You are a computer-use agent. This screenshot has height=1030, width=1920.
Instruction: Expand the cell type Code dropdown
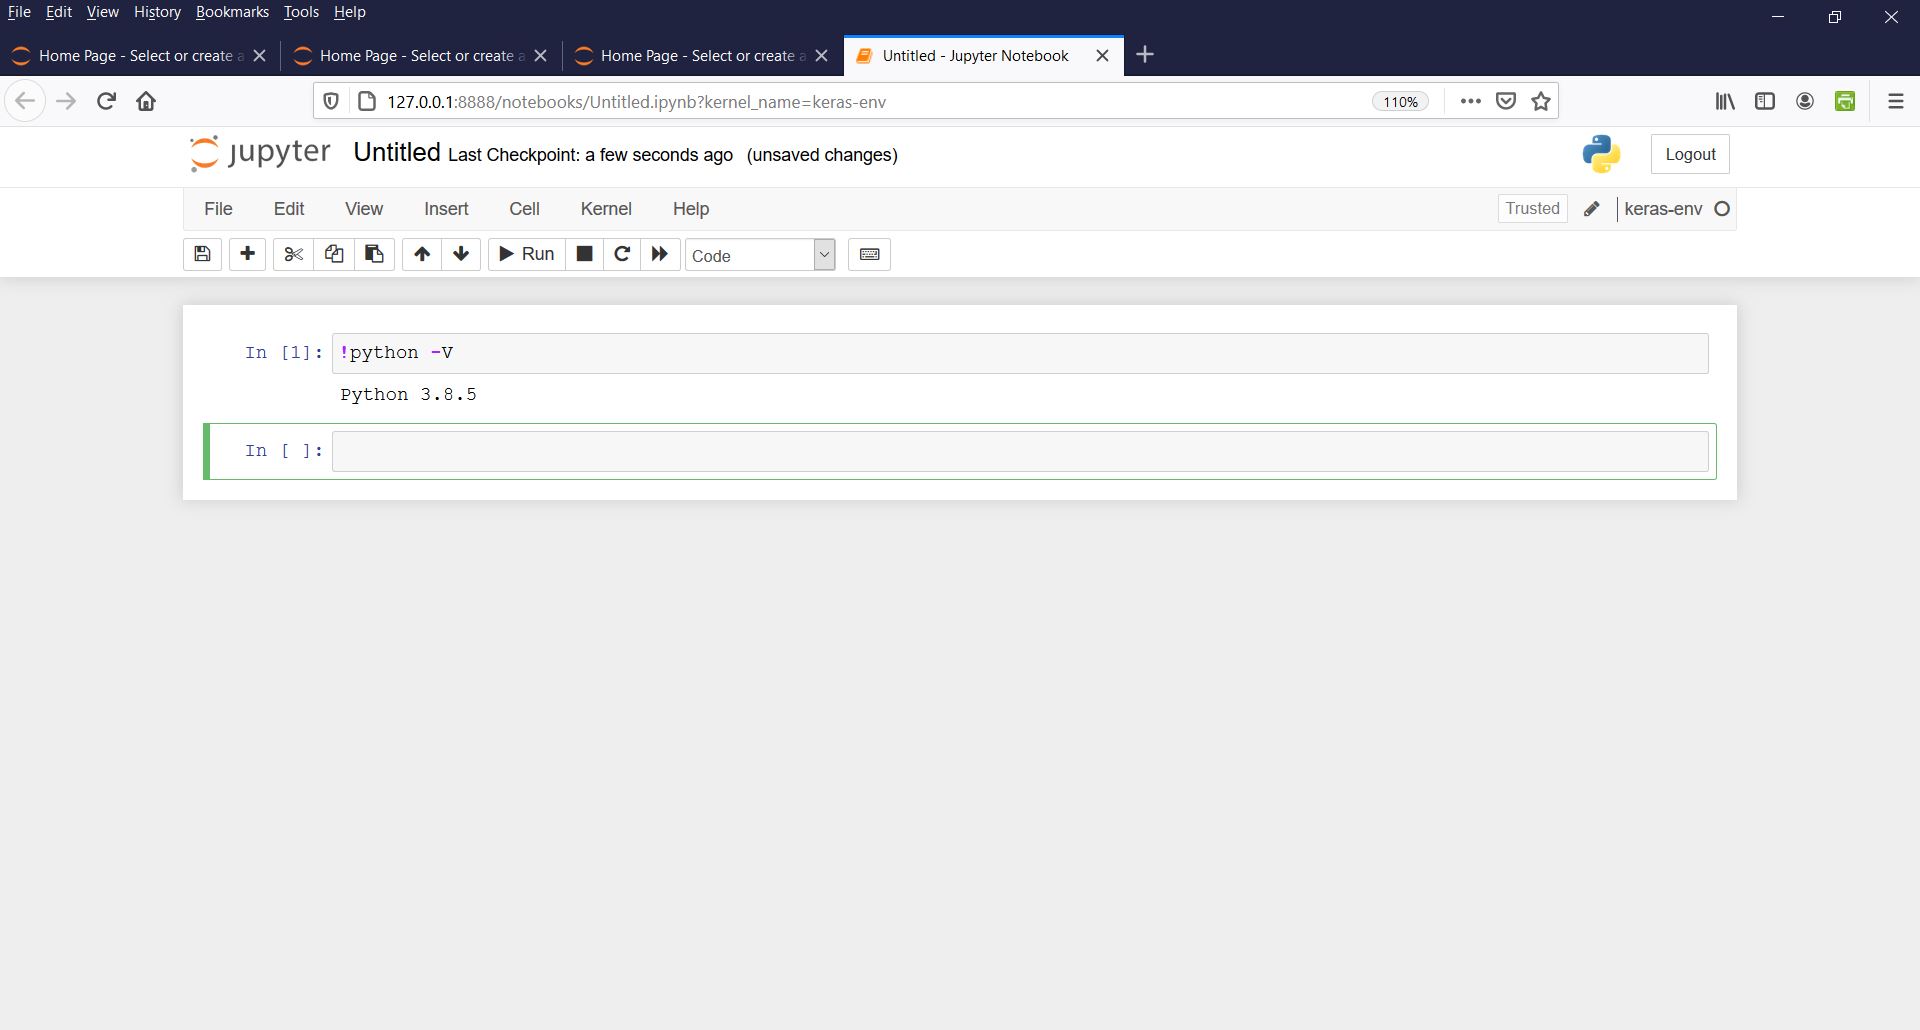point(760,255)
